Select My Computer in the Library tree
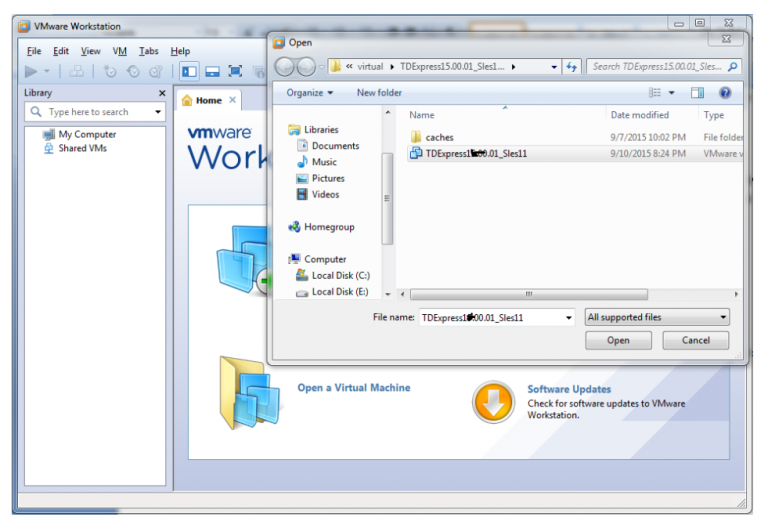Screen dimensions: 768x528 click(x=80, y=134)
